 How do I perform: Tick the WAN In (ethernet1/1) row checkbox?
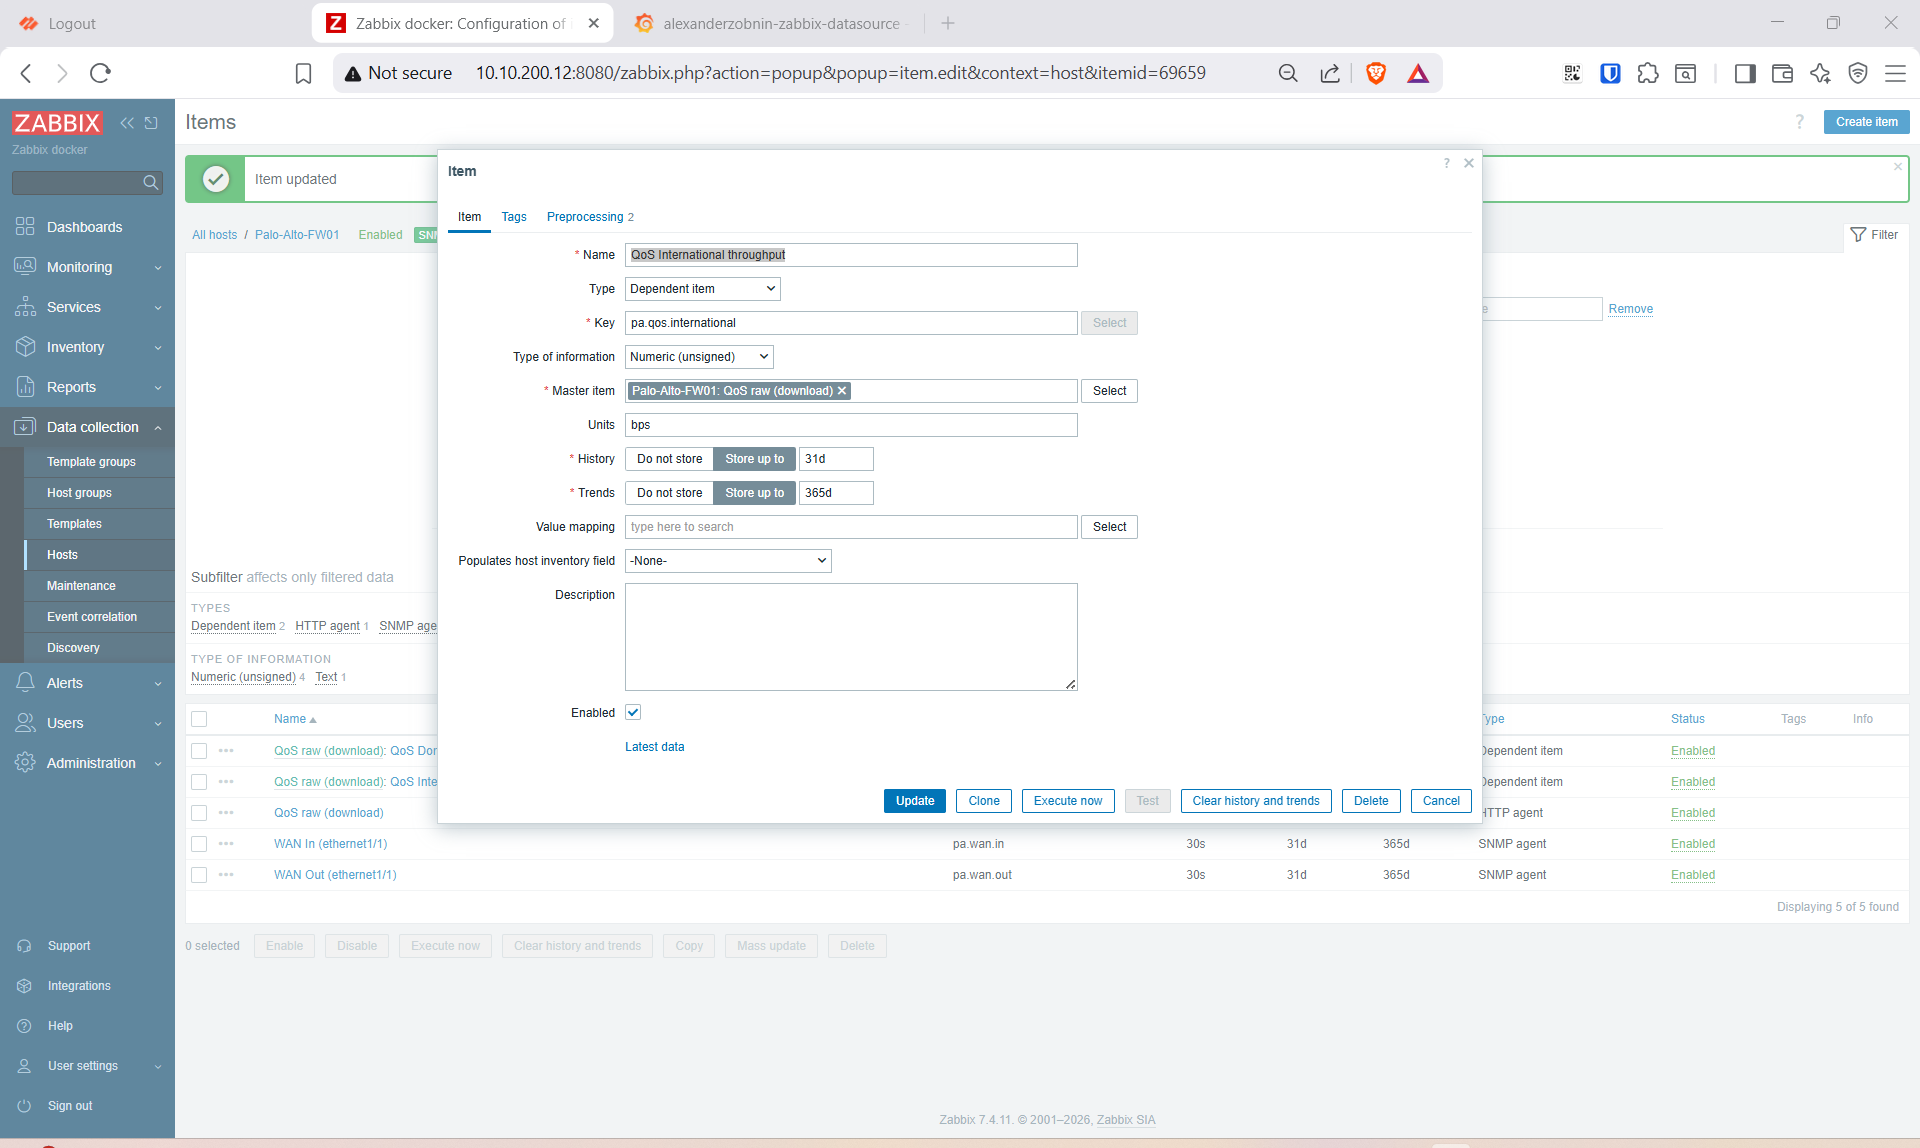(199, 844)
